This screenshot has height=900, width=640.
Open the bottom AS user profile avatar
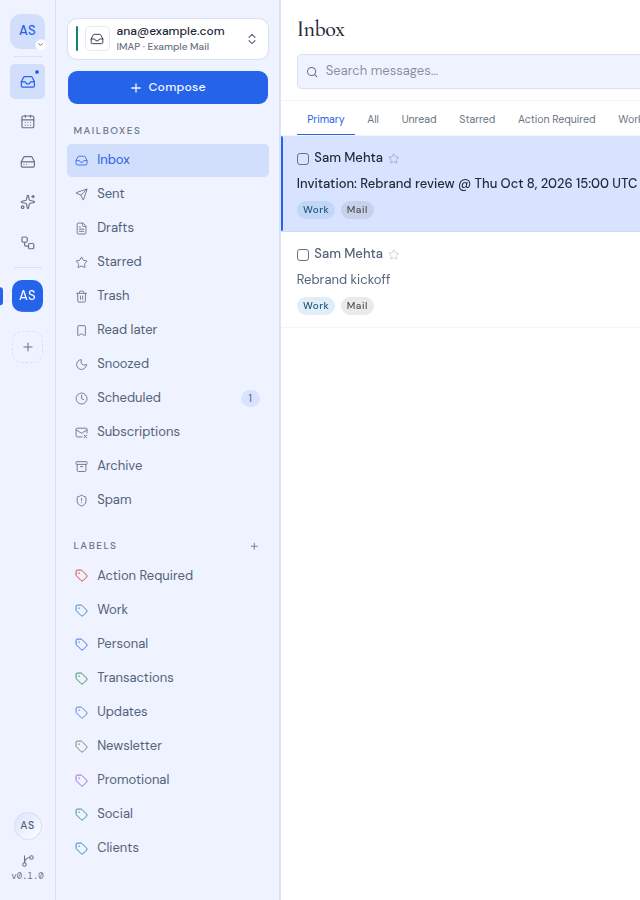point(28,825)
